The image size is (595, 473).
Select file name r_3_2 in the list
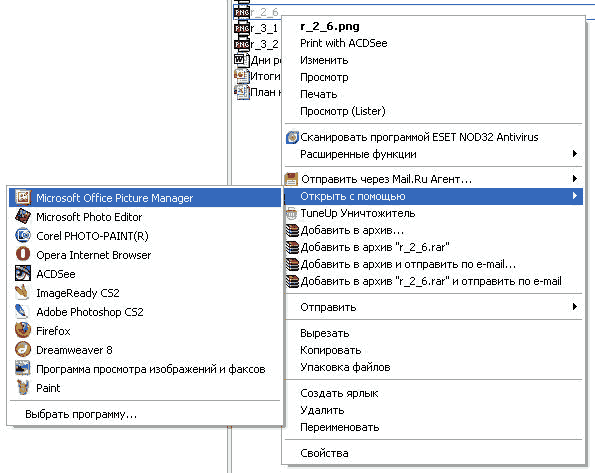click(264, 44)
